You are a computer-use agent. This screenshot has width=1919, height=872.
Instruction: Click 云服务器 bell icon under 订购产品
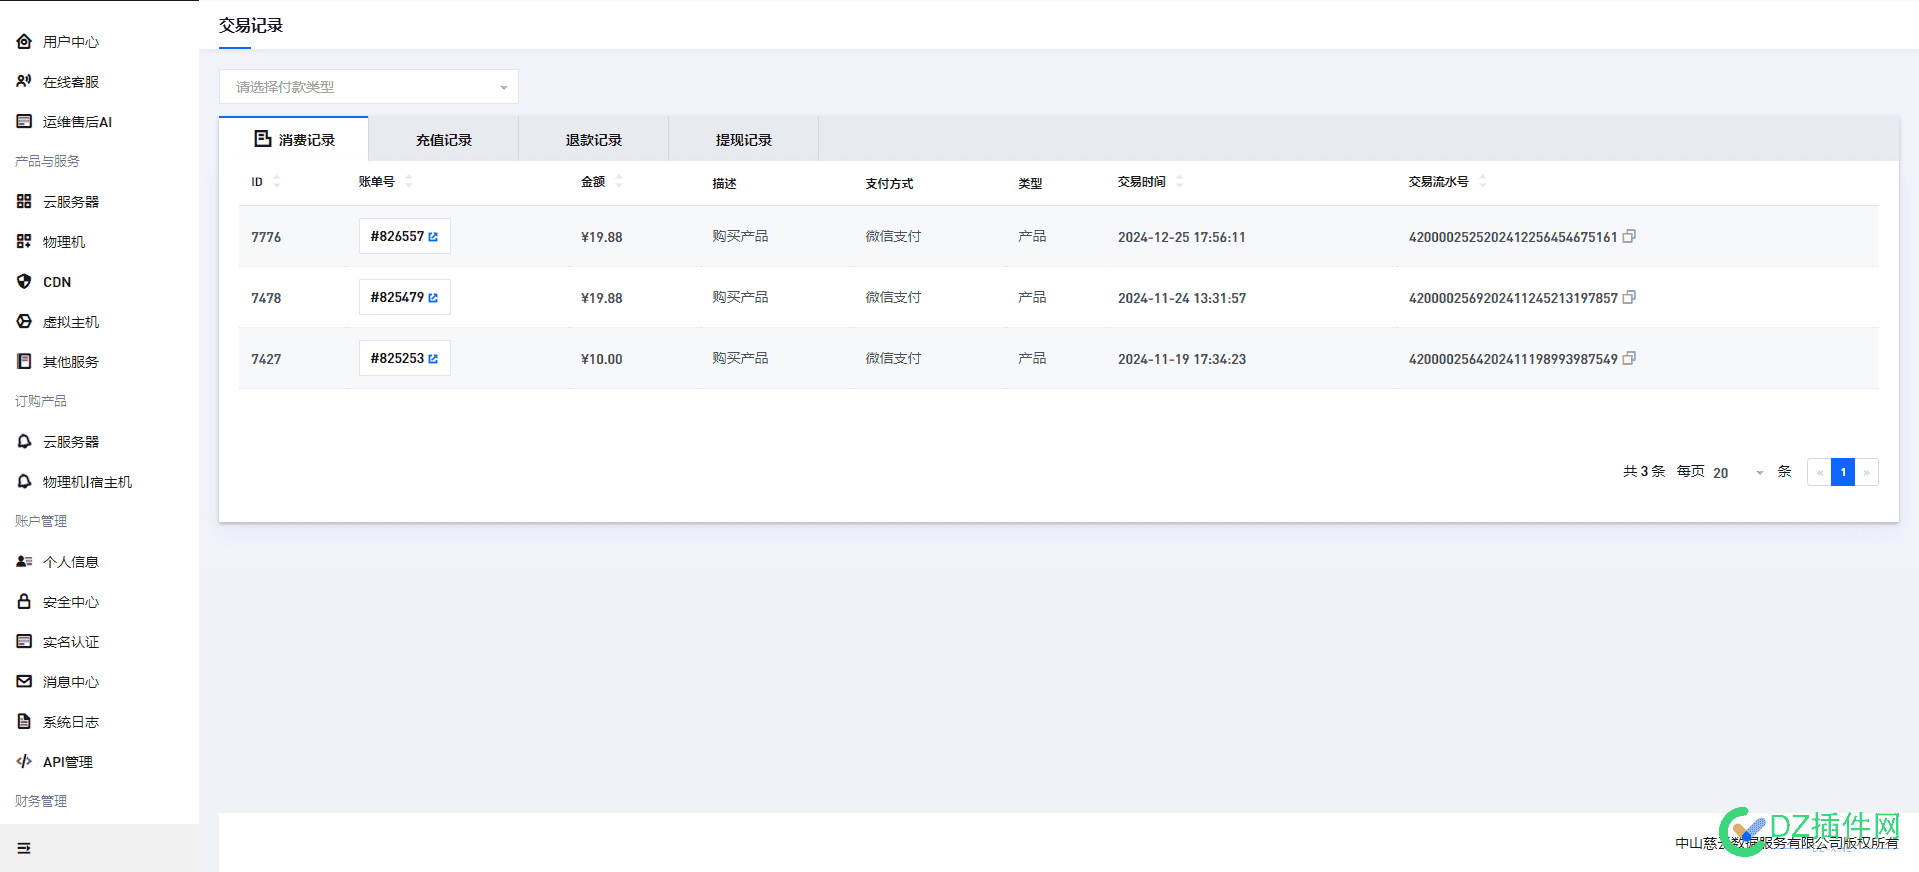[24, 441]
